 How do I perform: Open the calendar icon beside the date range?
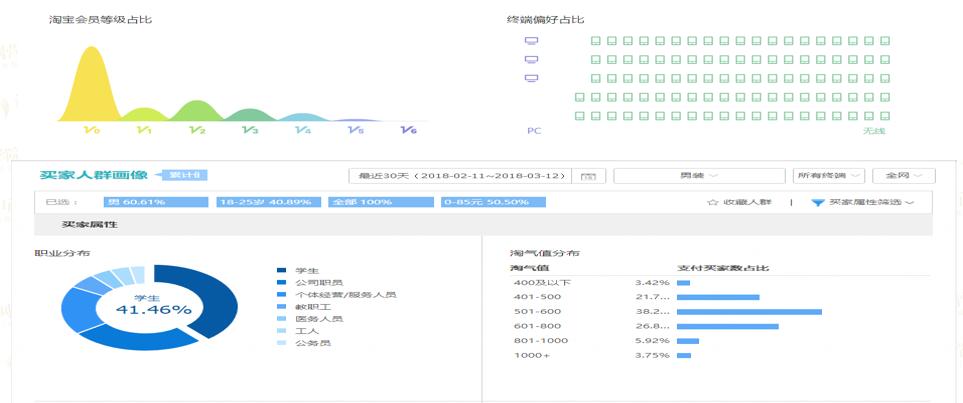point(588,176)
